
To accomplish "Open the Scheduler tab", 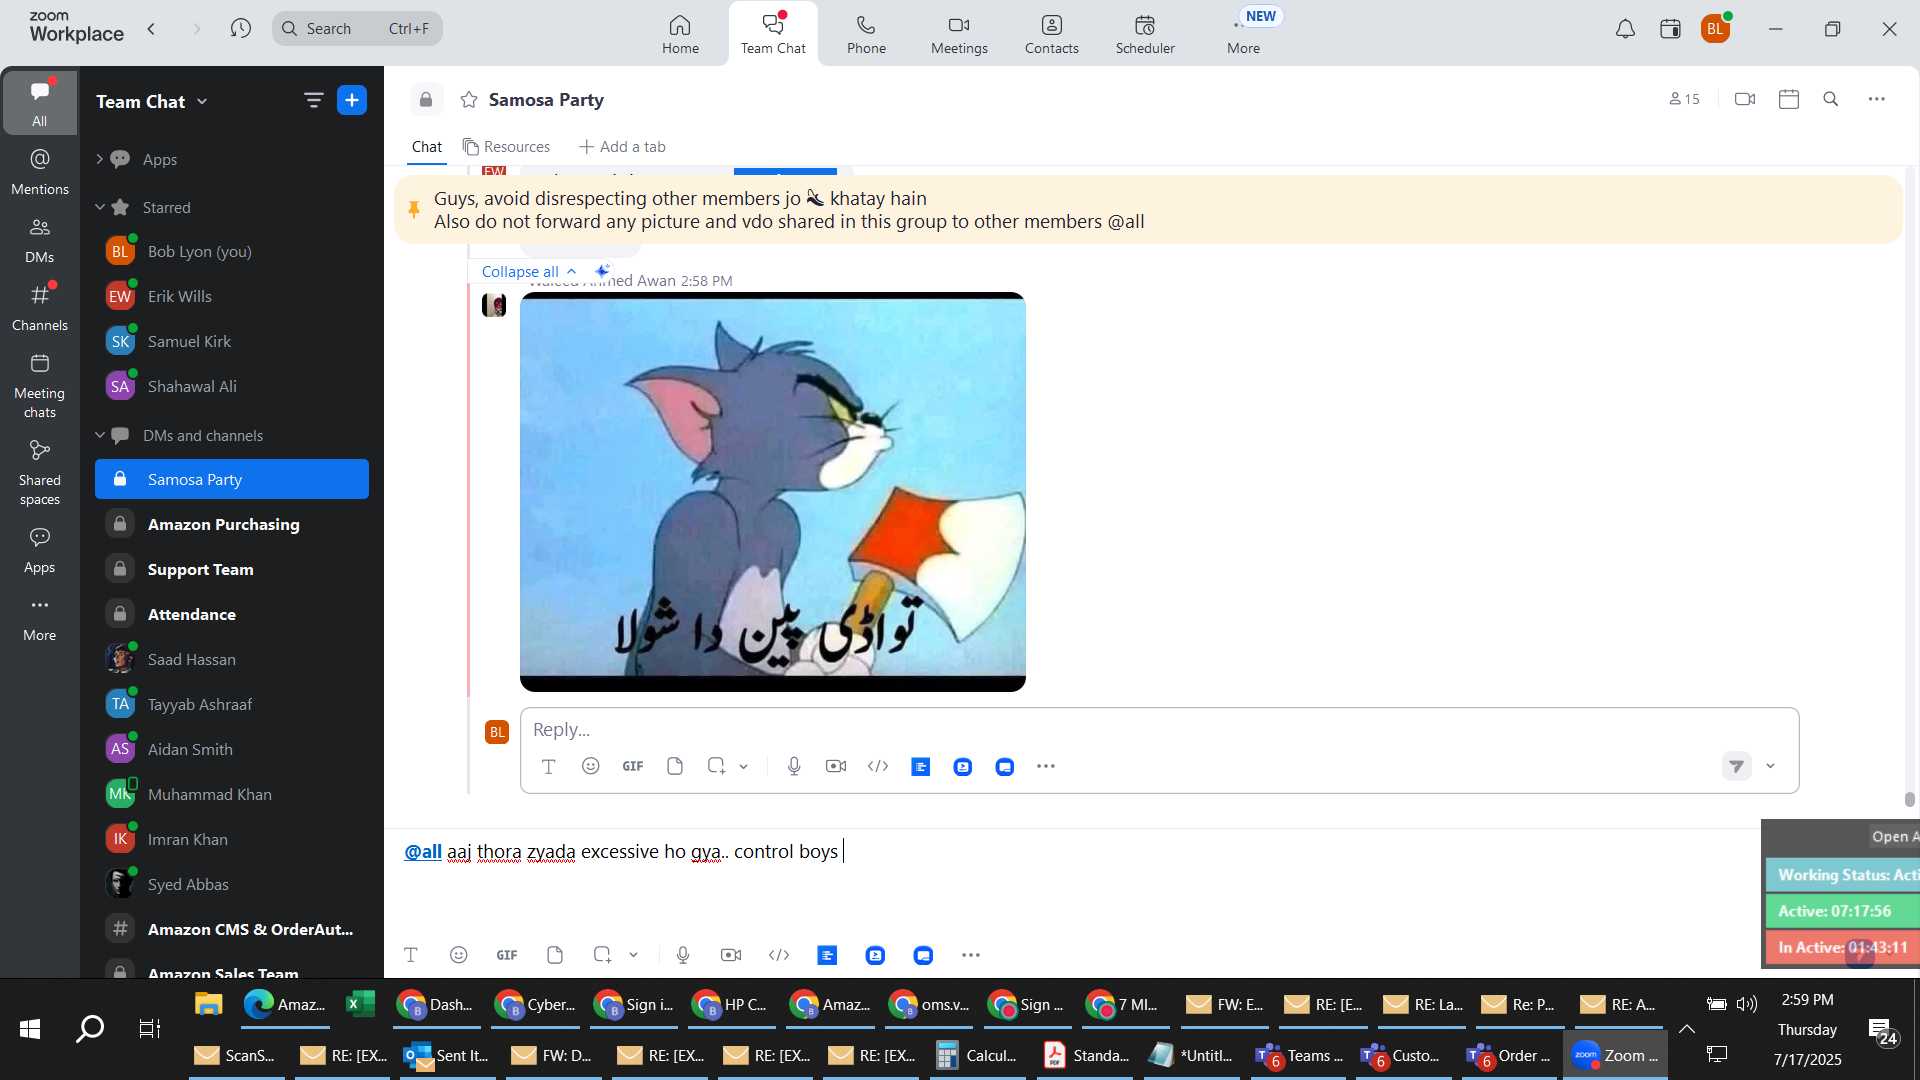I will pyautogui.click(x=1145, y=33).
